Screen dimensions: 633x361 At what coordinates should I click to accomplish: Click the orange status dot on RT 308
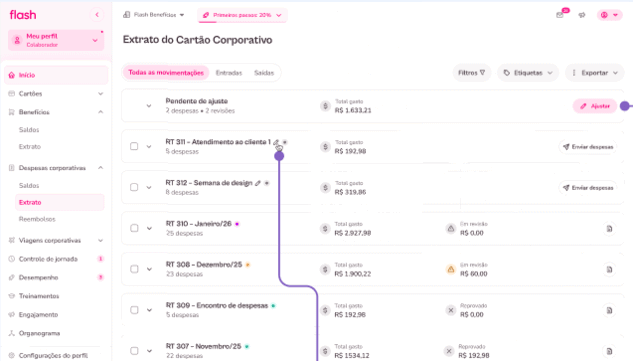(x=248, y=265)
